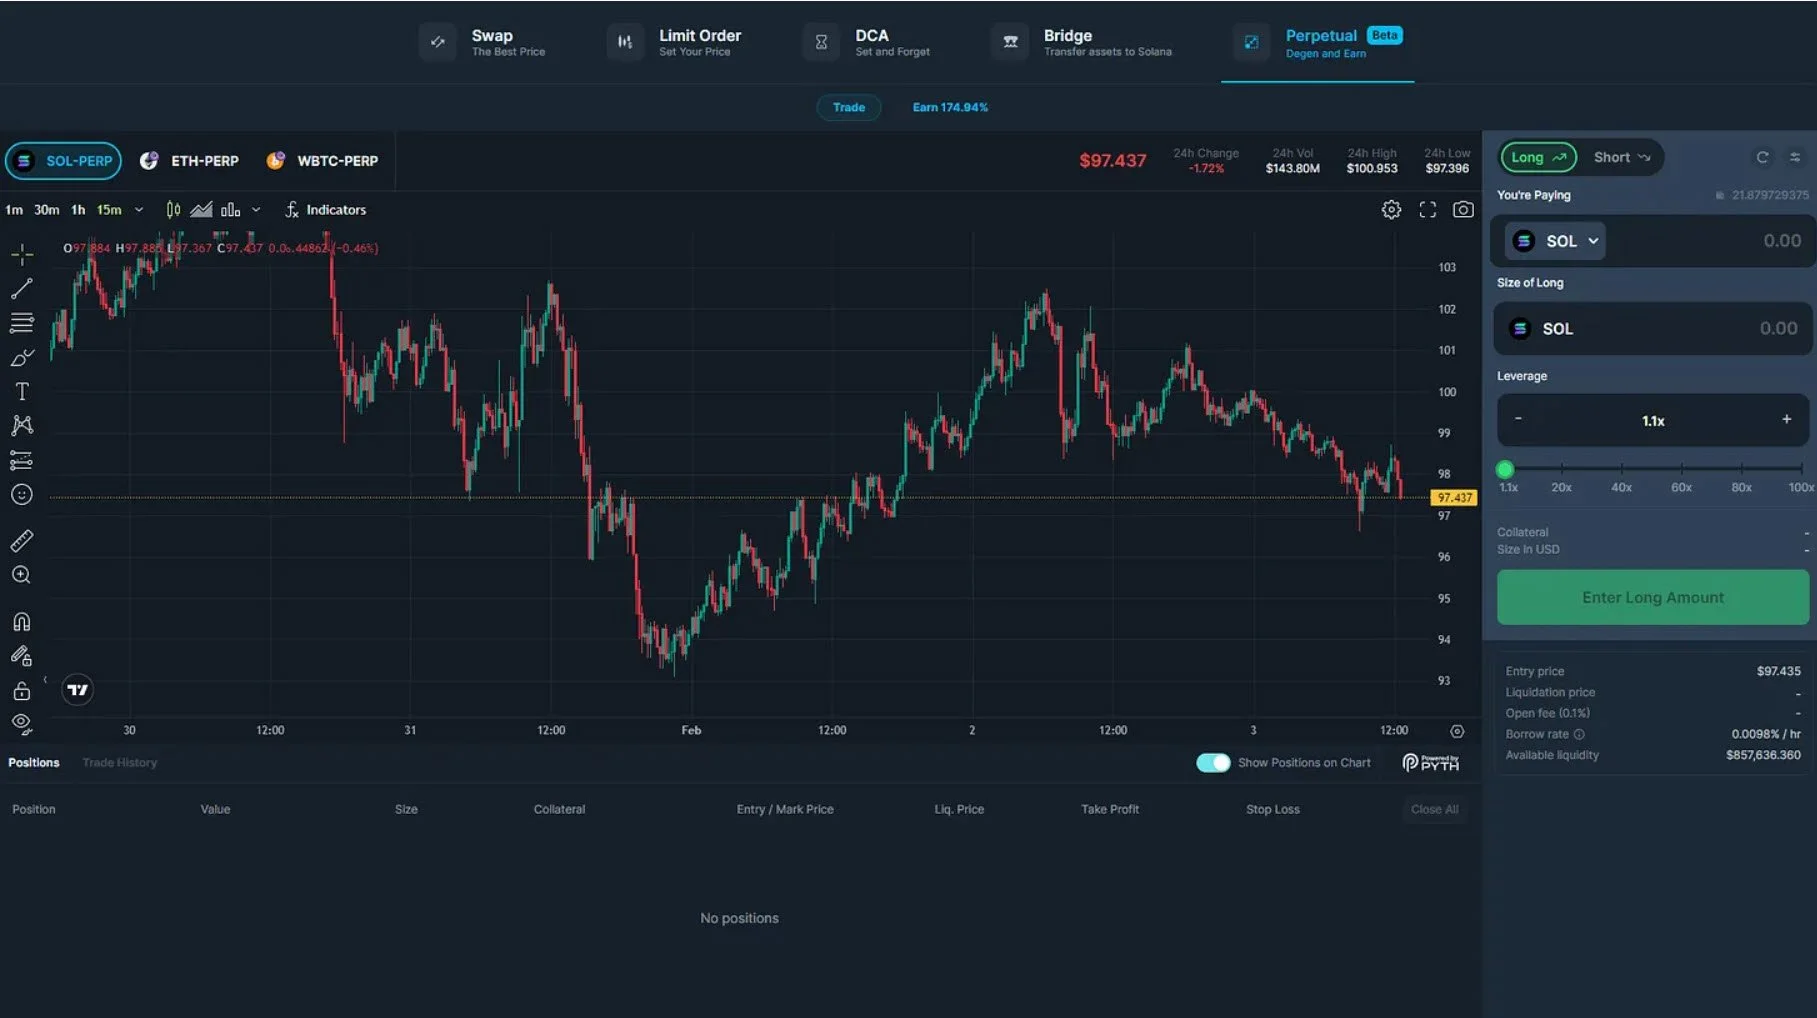The image size is (1817, 1018).
Task: Click the zoom in tool
Action: click(x=22, y=575)
